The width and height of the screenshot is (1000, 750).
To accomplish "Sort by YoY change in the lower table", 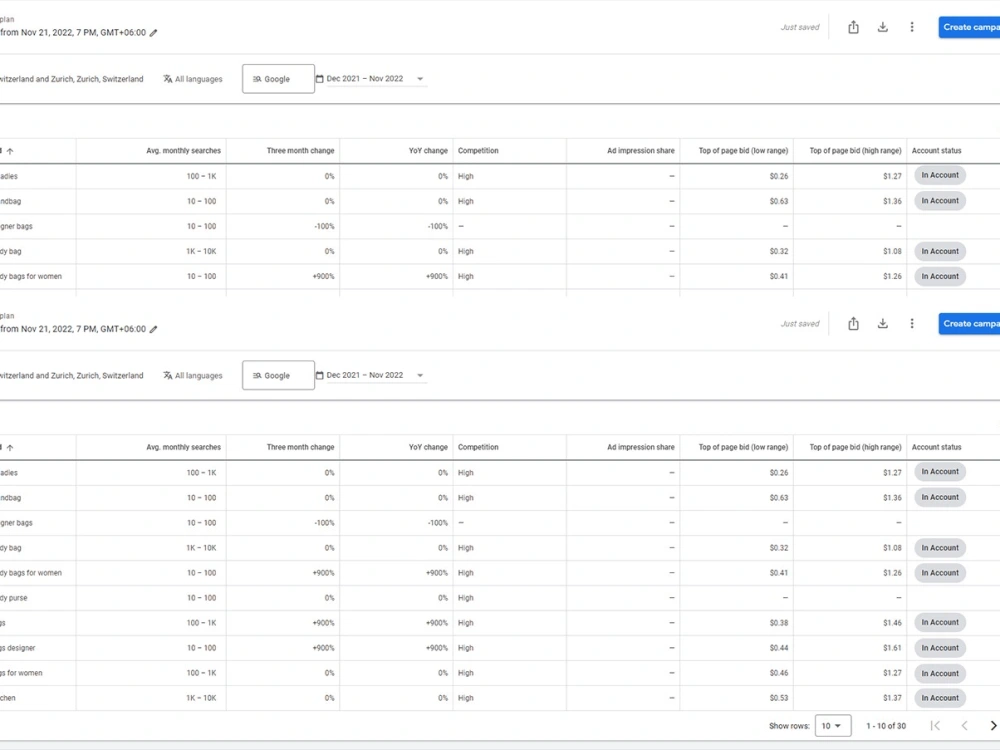I will (428, 447).
